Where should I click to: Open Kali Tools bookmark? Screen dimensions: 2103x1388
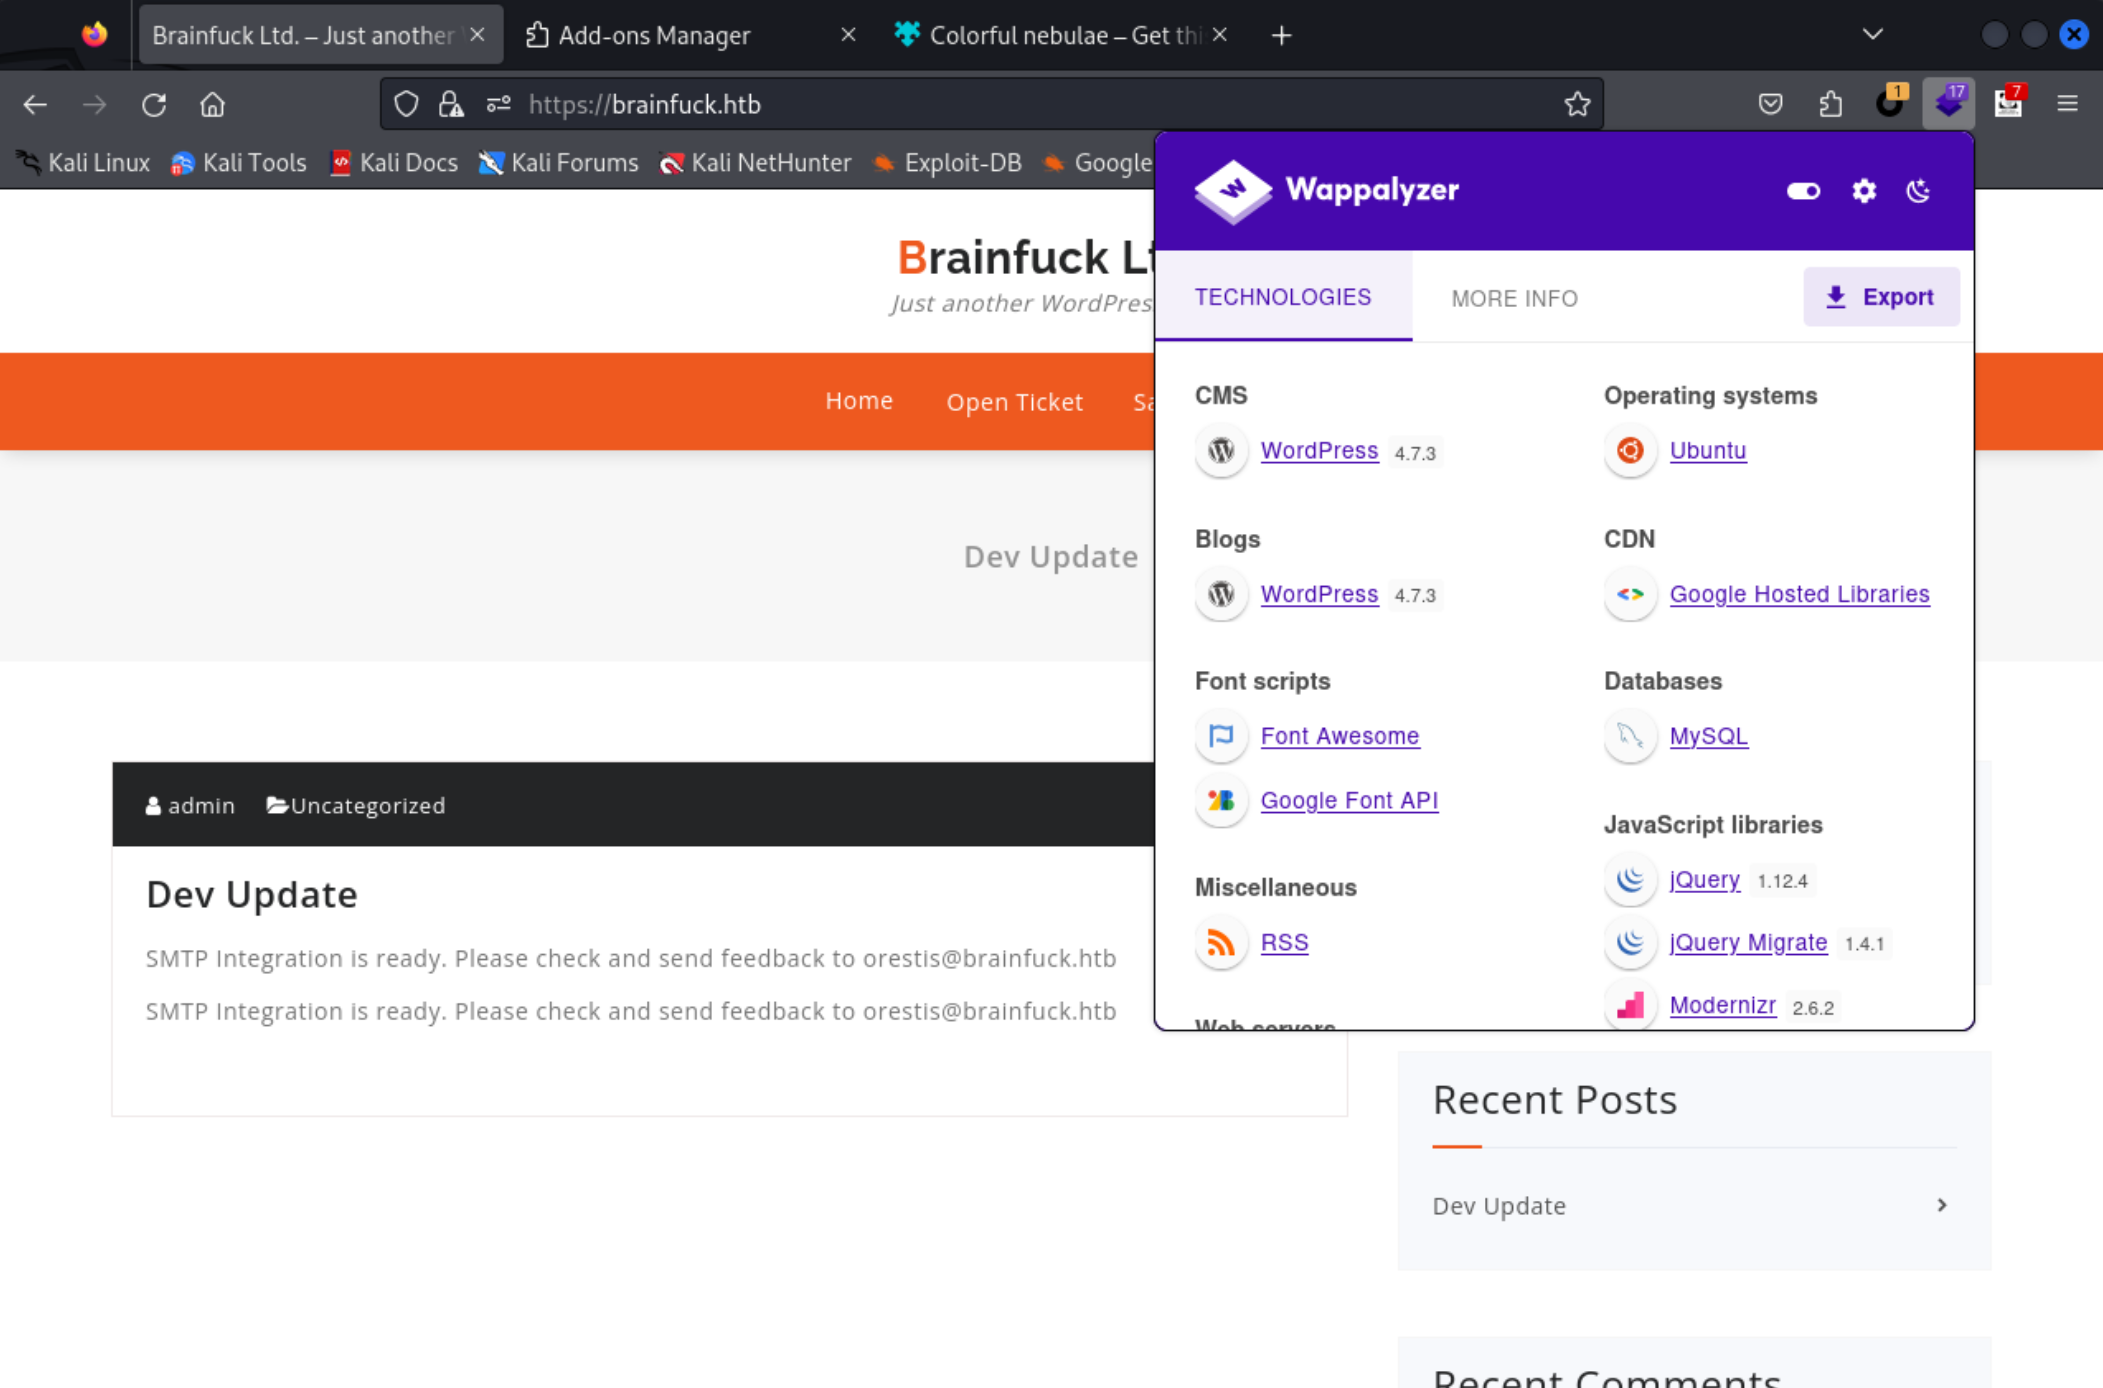239,163
